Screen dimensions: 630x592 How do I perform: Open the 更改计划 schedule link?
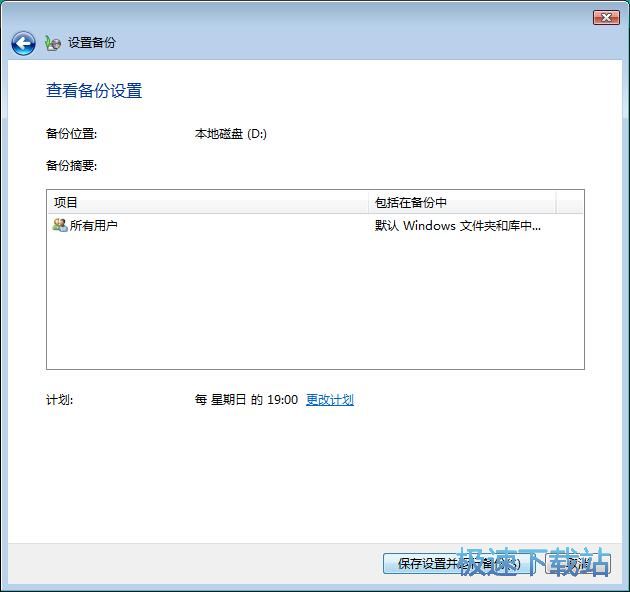pyautogui.click(x=329, y=399)
